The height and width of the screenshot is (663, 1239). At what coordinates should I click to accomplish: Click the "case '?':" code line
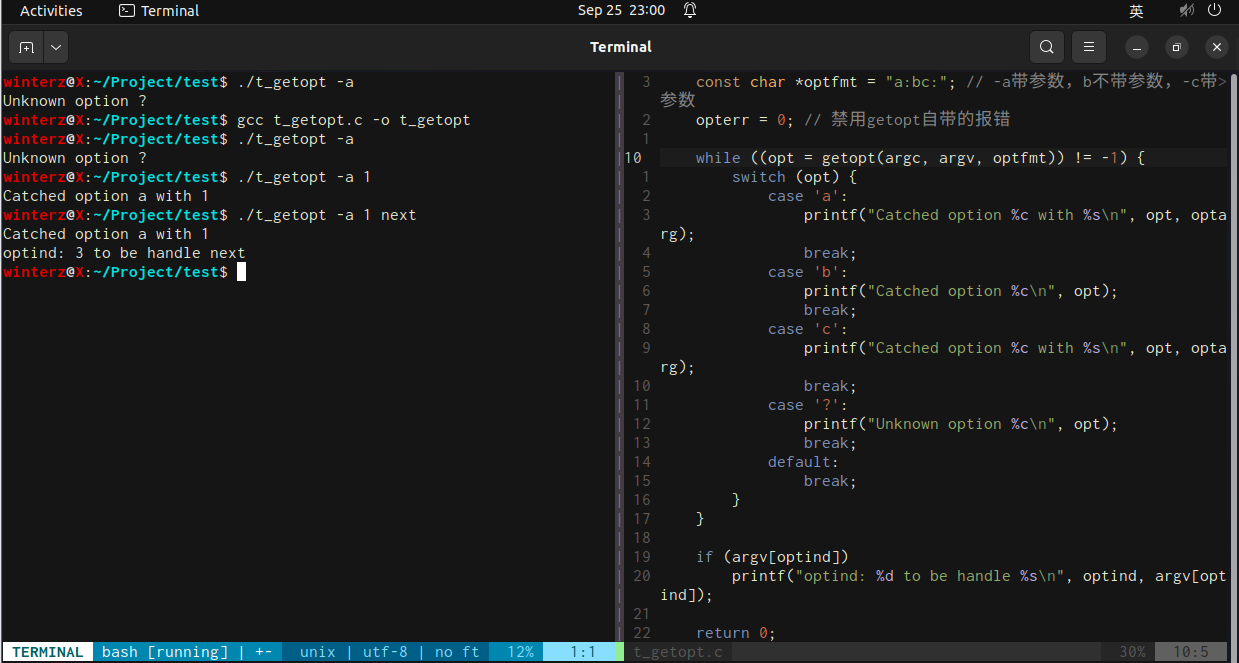click(808, 405)
